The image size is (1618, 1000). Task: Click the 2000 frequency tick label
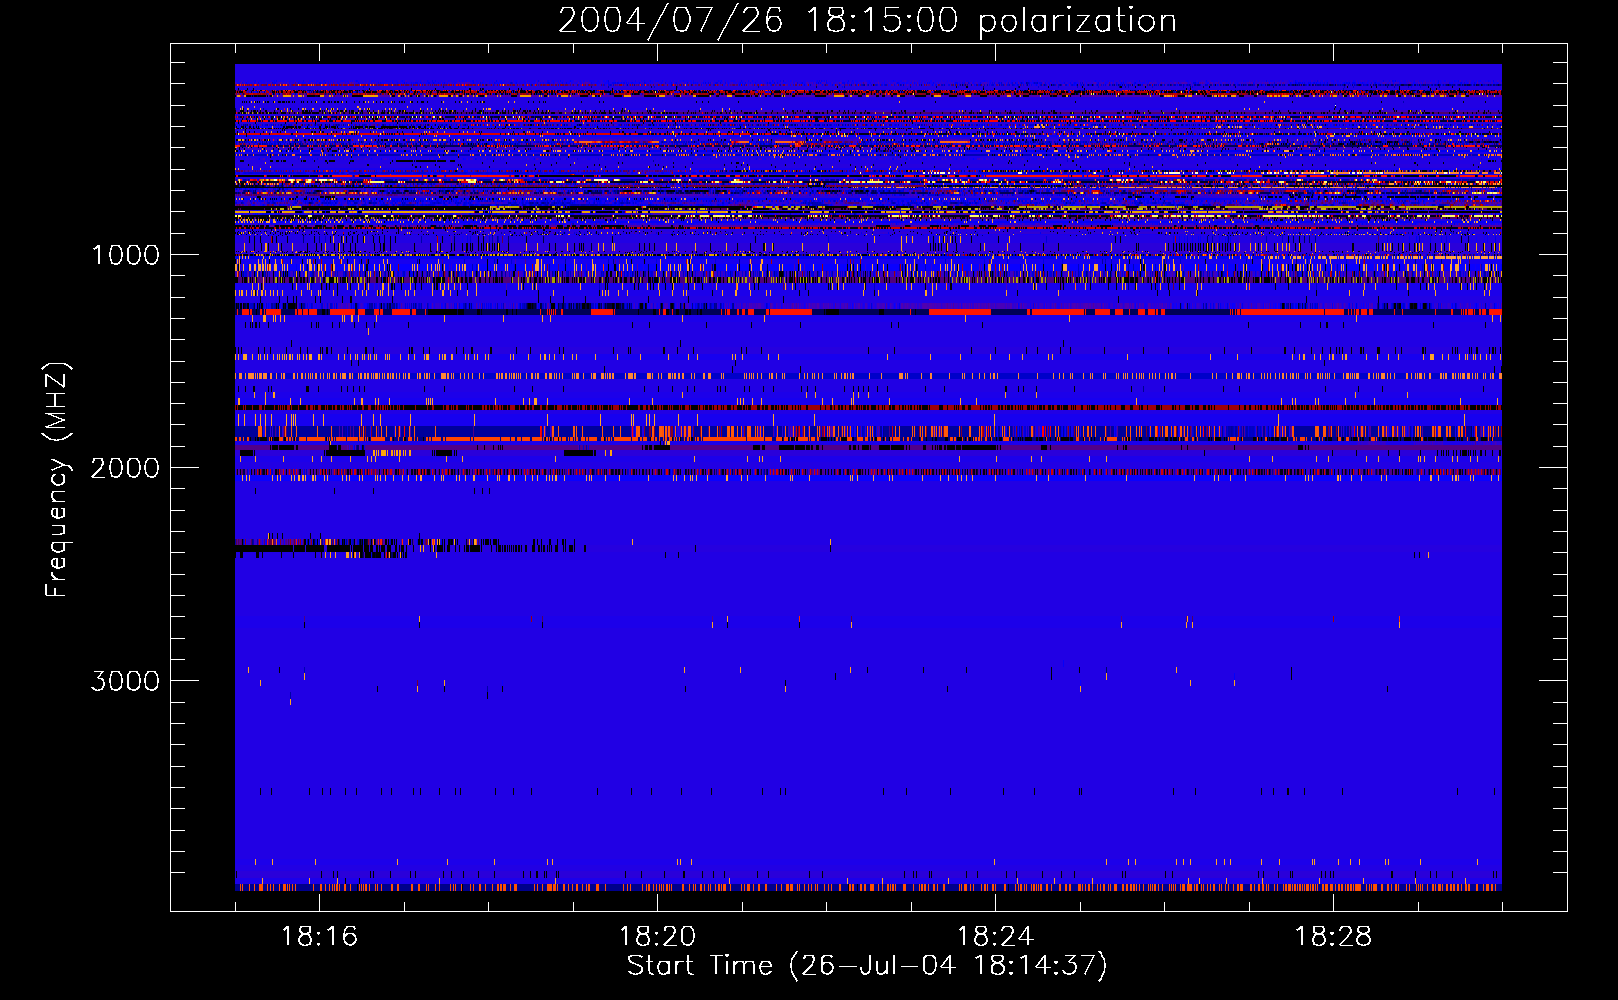tap(125, 468)
